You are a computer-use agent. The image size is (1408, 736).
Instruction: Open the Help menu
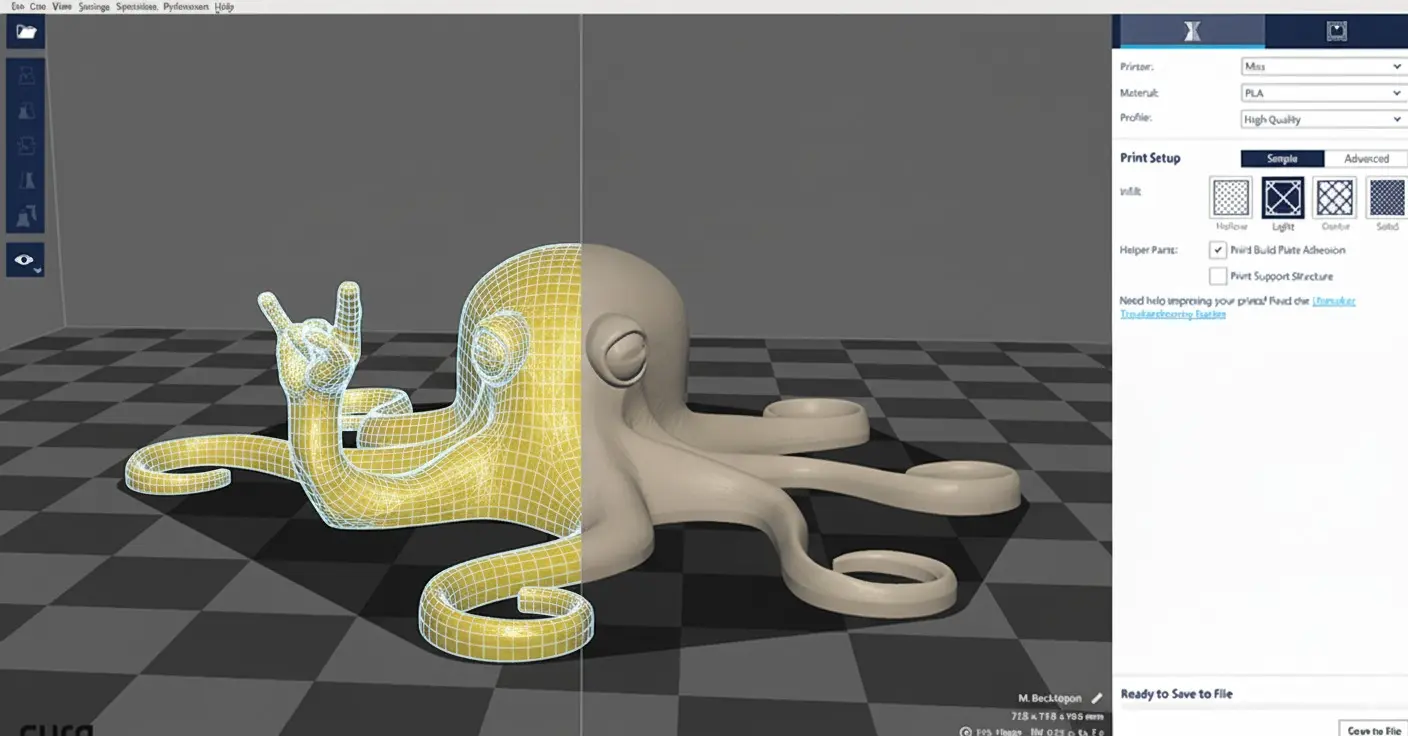[226, 6]
